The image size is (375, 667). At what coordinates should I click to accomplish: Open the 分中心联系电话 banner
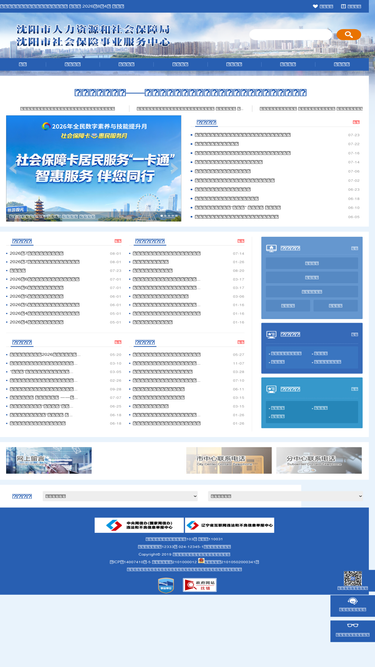pos(319,460)
